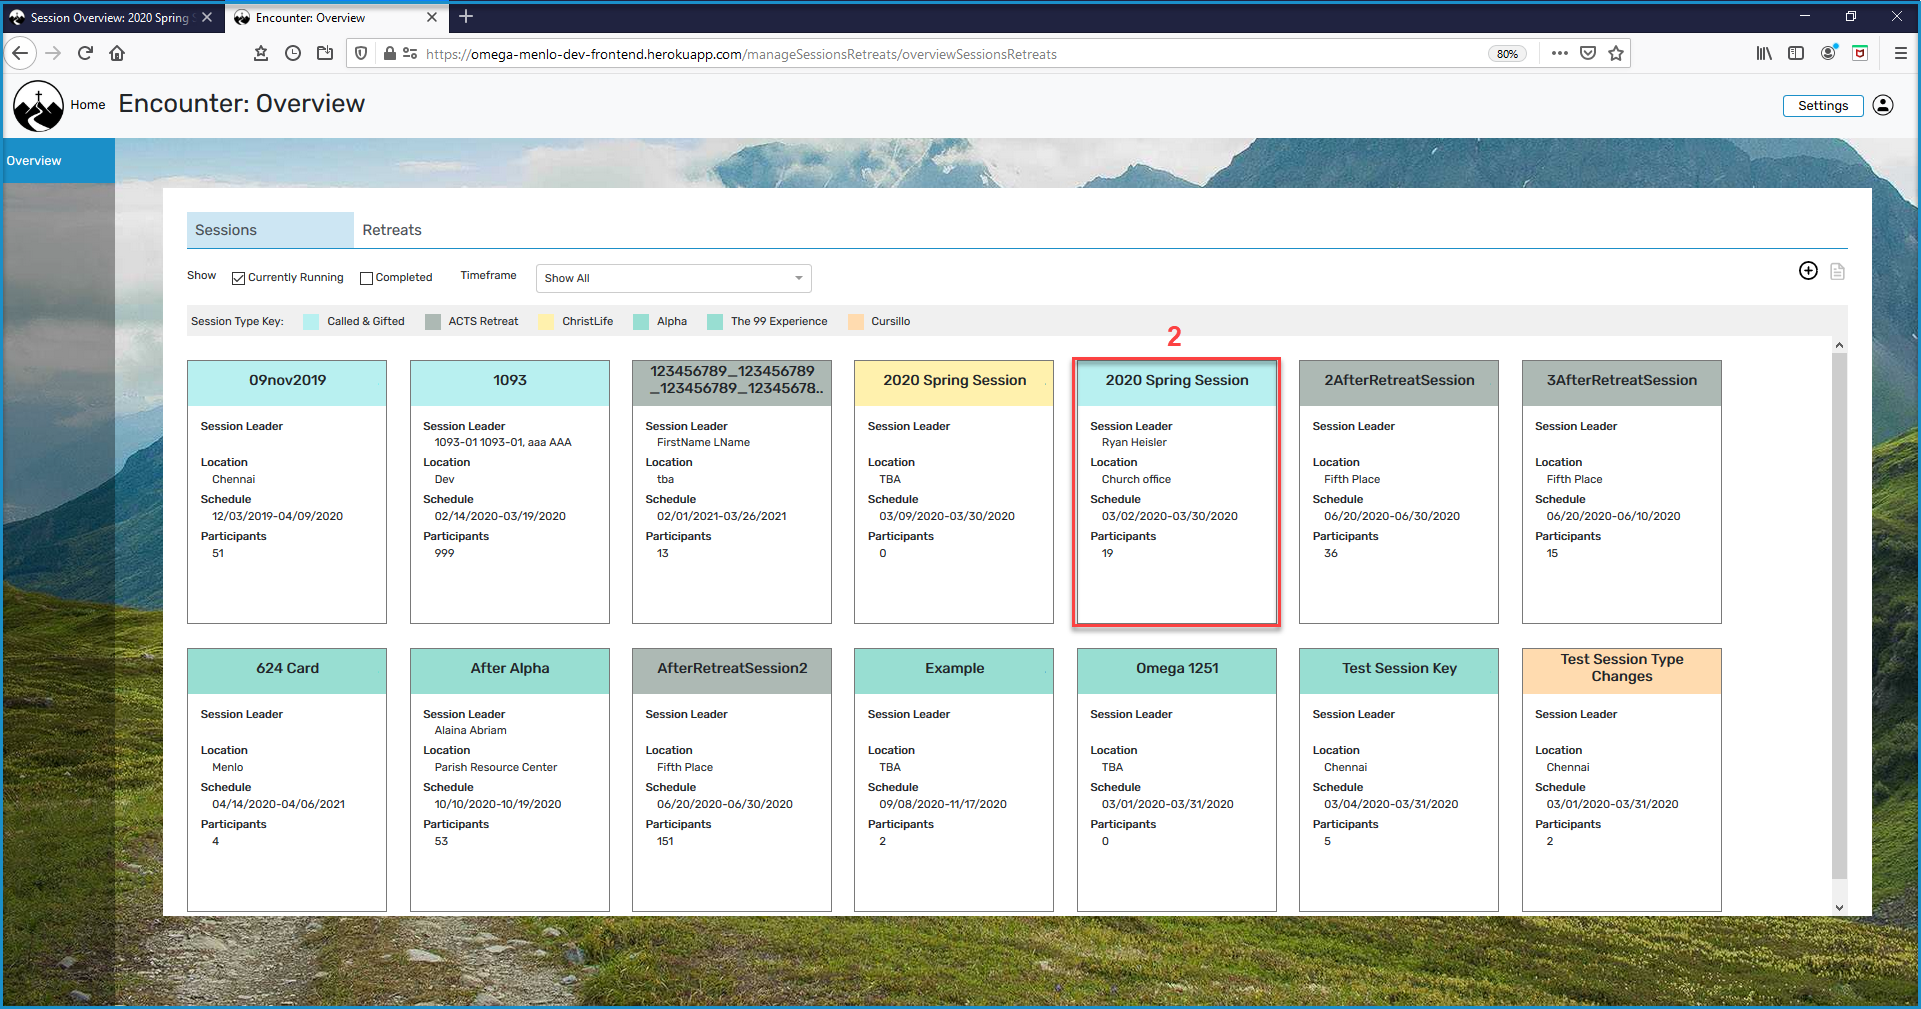The image size is (1921, 1009).
Task: Save page to Pocket
Action: (x=1588, y=54)
